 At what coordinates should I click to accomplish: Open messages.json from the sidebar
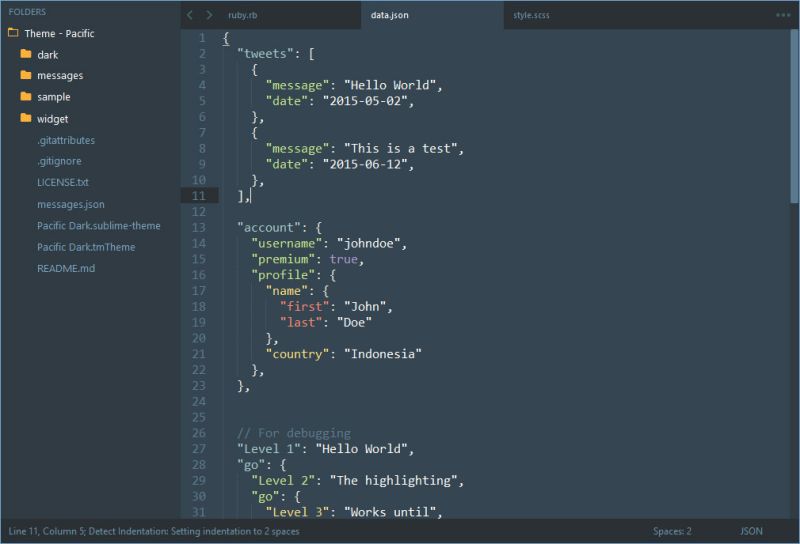(70, 204)
